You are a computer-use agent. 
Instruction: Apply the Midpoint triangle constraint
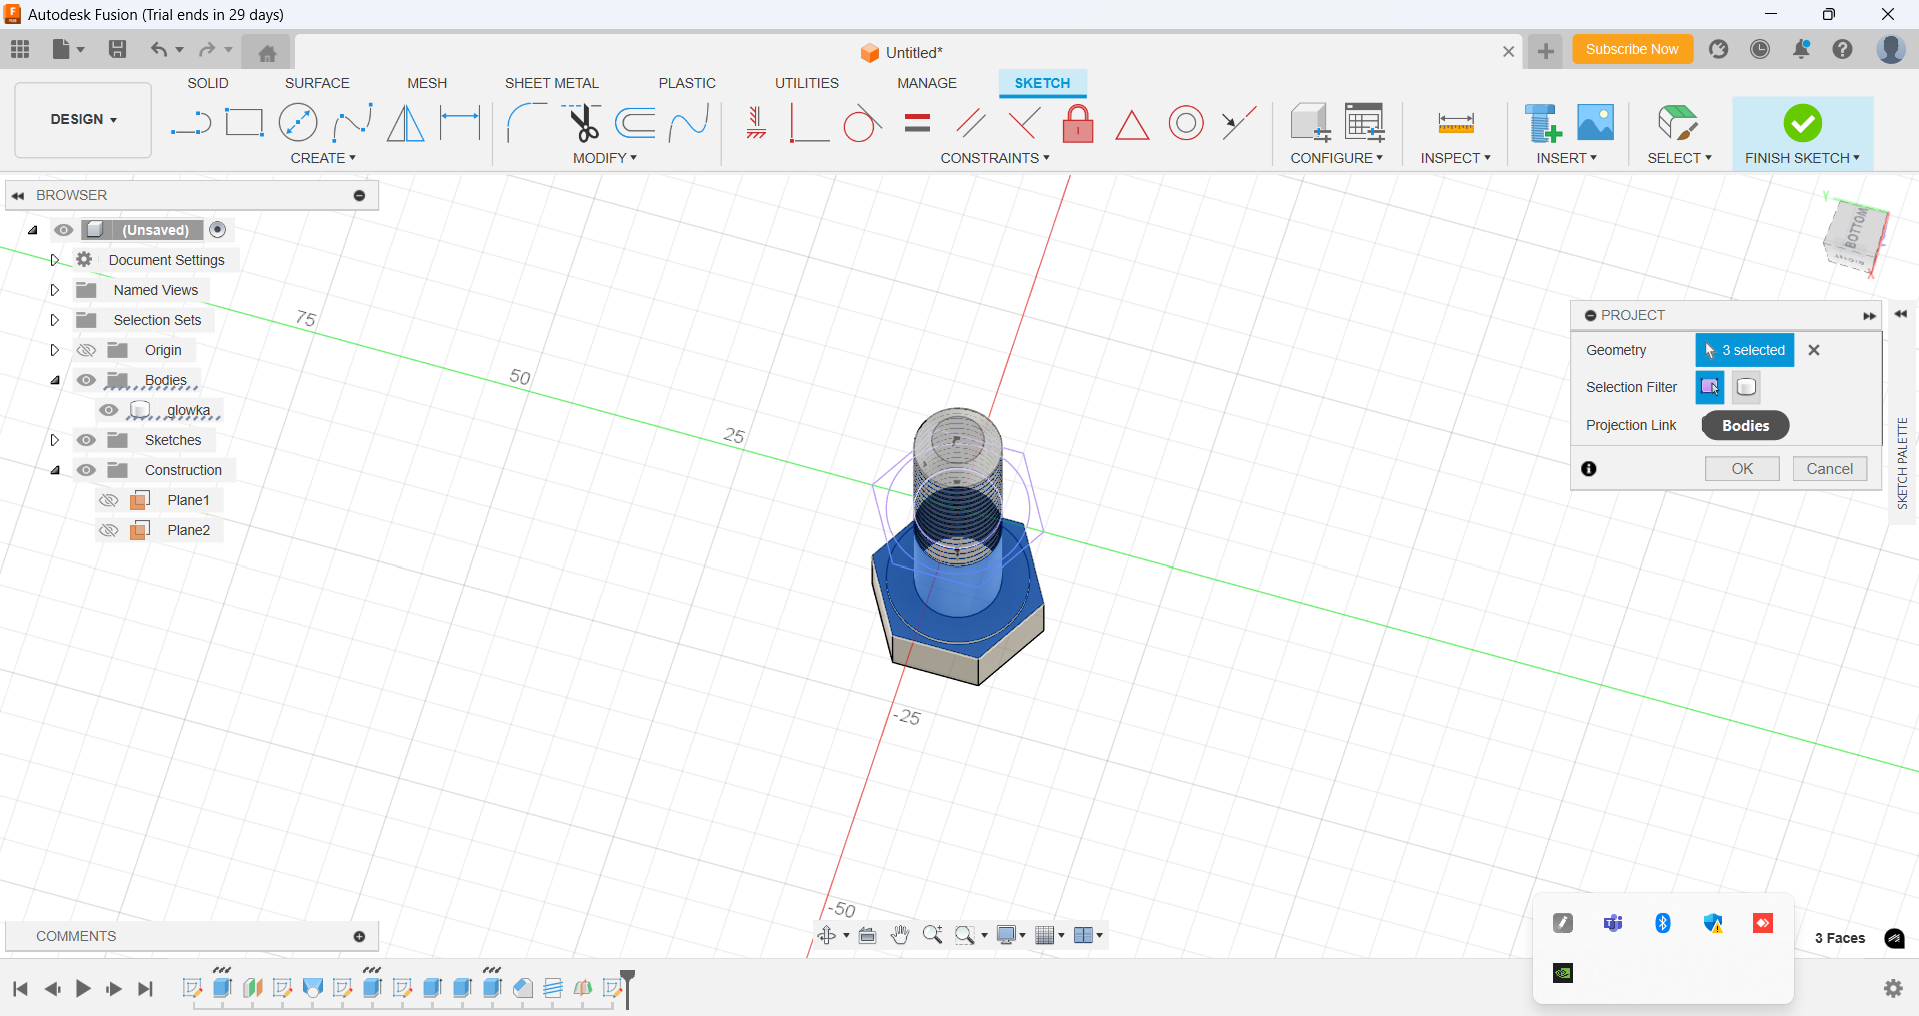[1132, 125]
